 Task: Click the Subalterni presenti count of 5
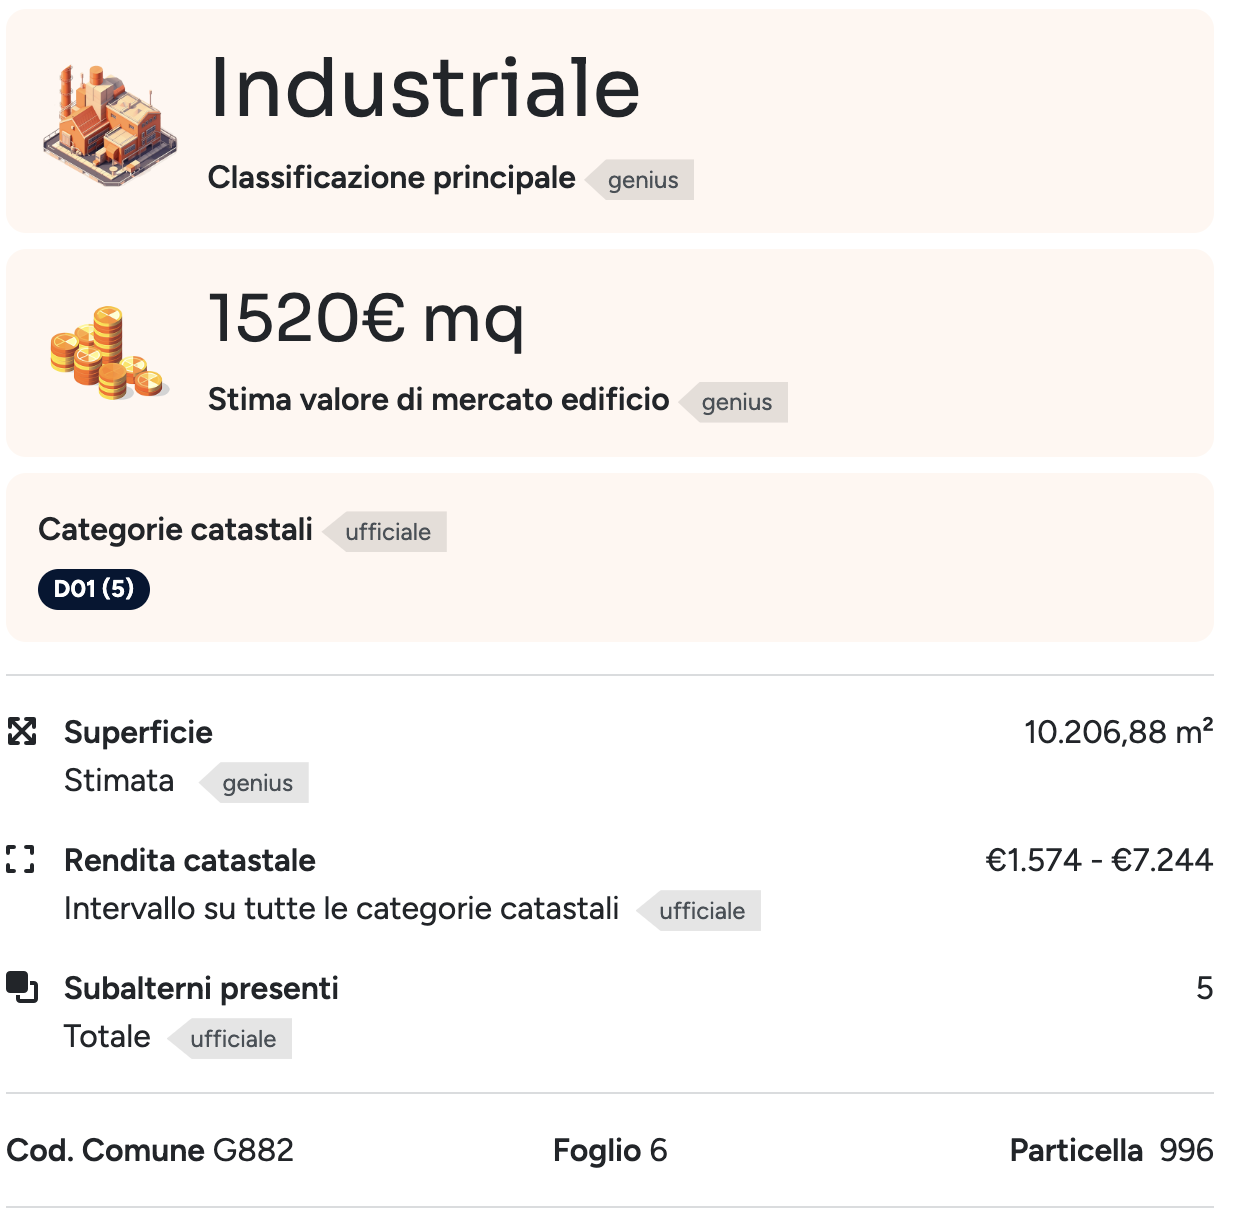coord(1204,988)
